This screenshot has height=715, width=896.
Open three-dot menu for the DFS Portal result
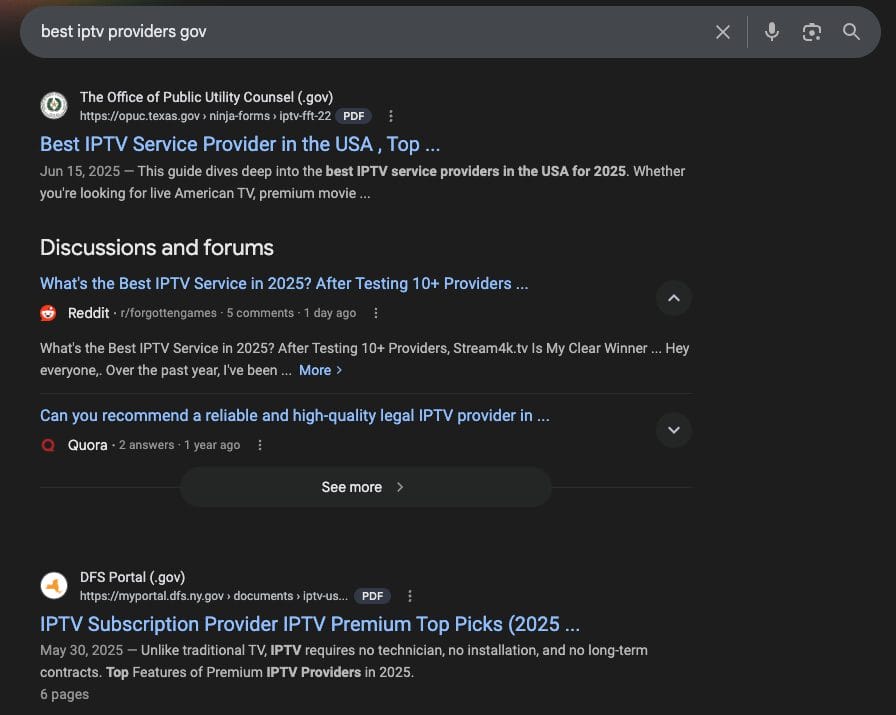coord(409,596)
